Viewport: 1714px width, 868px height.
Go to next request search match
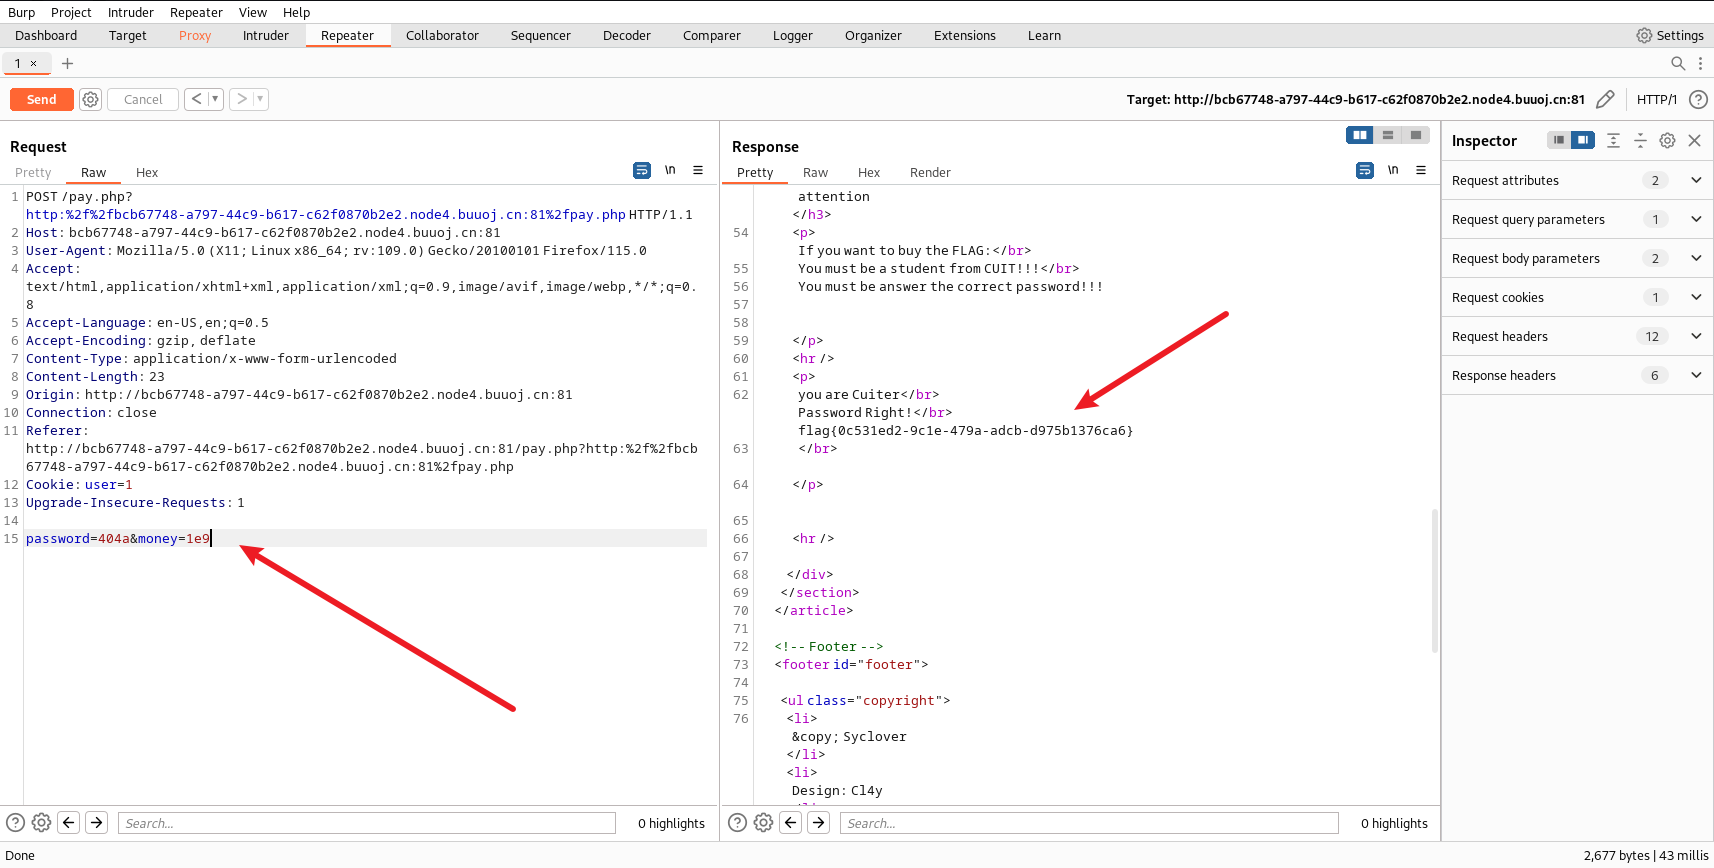pyautogui.click(x=96, y=822)
